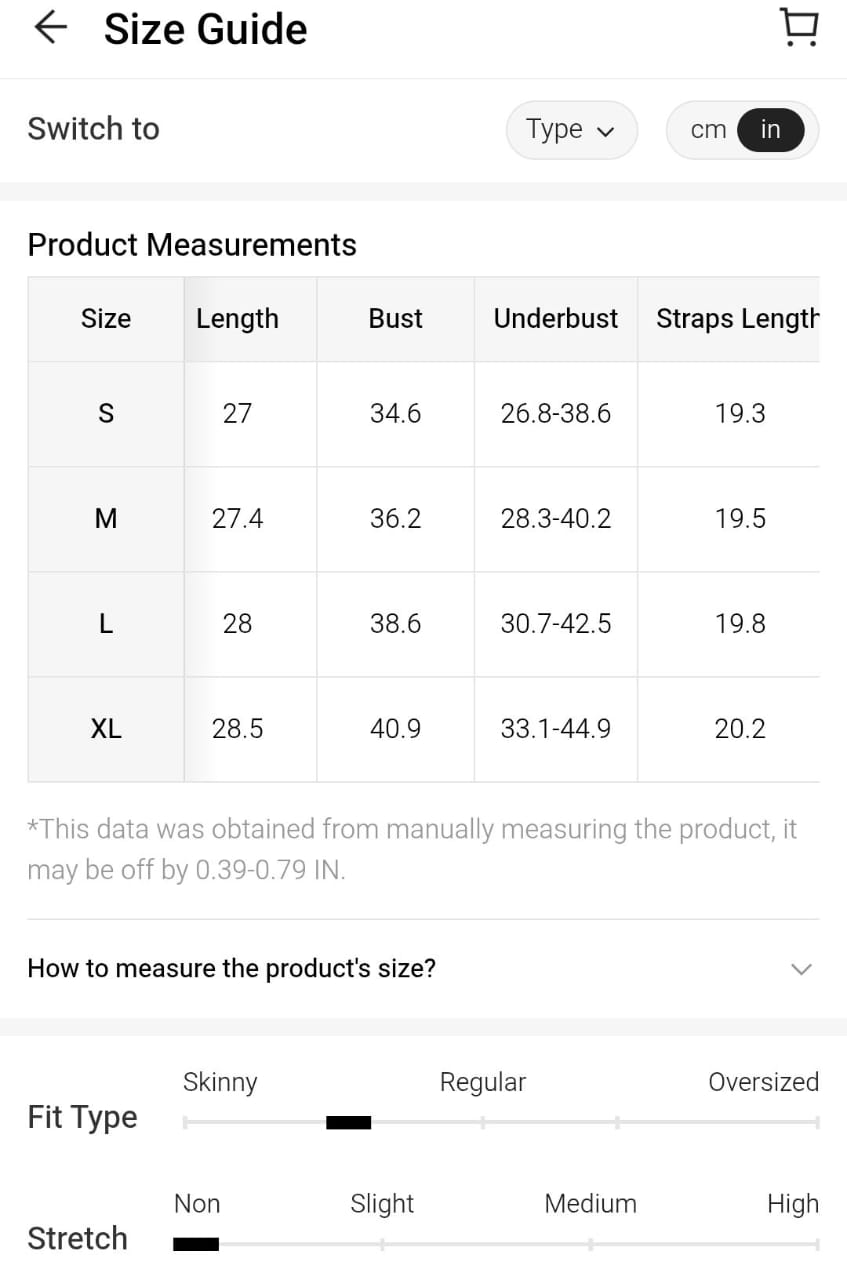The width and height of the screenshot is (847, 1280).
Task: Select the M size row
Action: [x=106, y=518]
